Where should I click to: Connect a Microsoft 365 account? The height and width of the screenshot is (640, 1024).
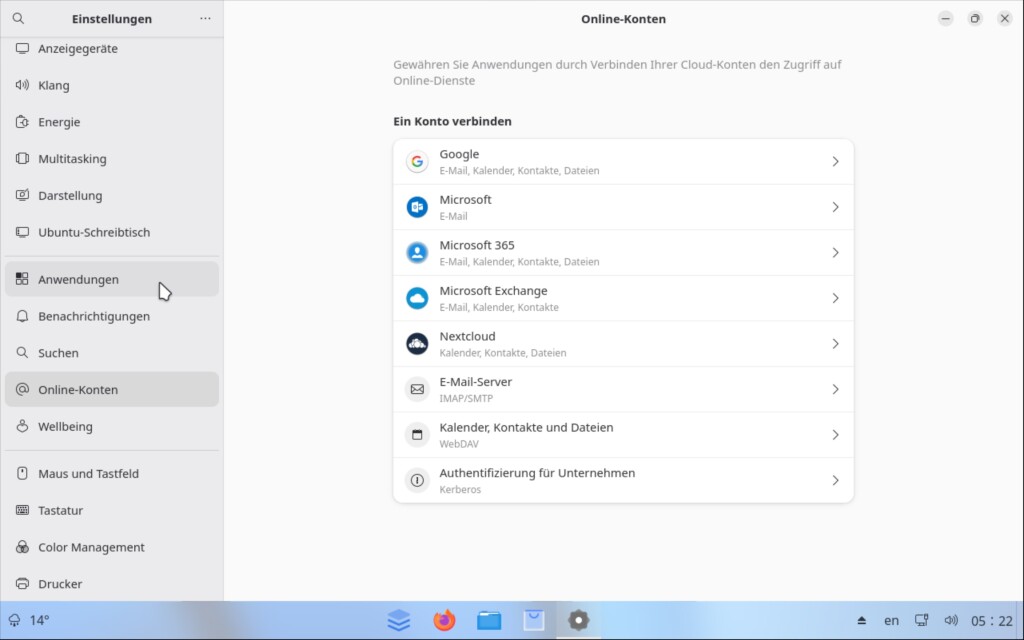623,253
